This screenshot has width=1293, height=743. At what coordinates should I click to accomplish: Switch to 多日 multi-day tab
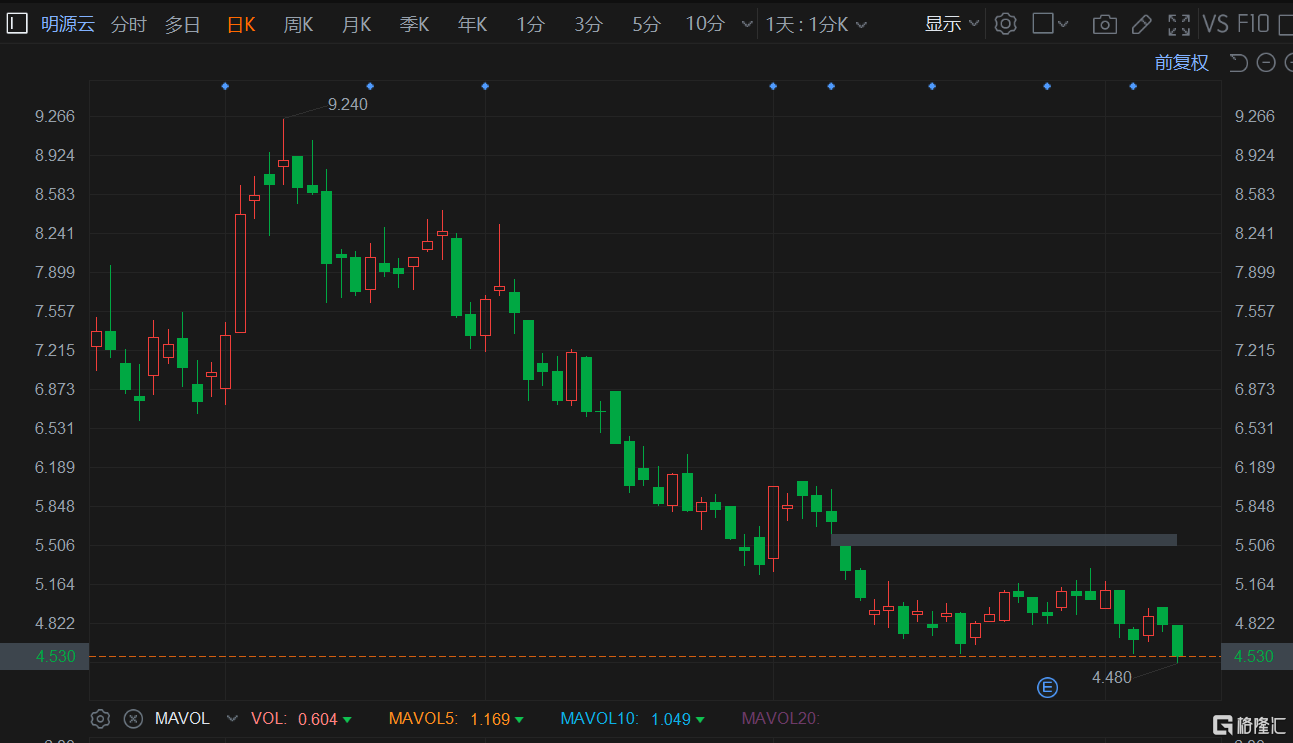click(x=183, y=24)
